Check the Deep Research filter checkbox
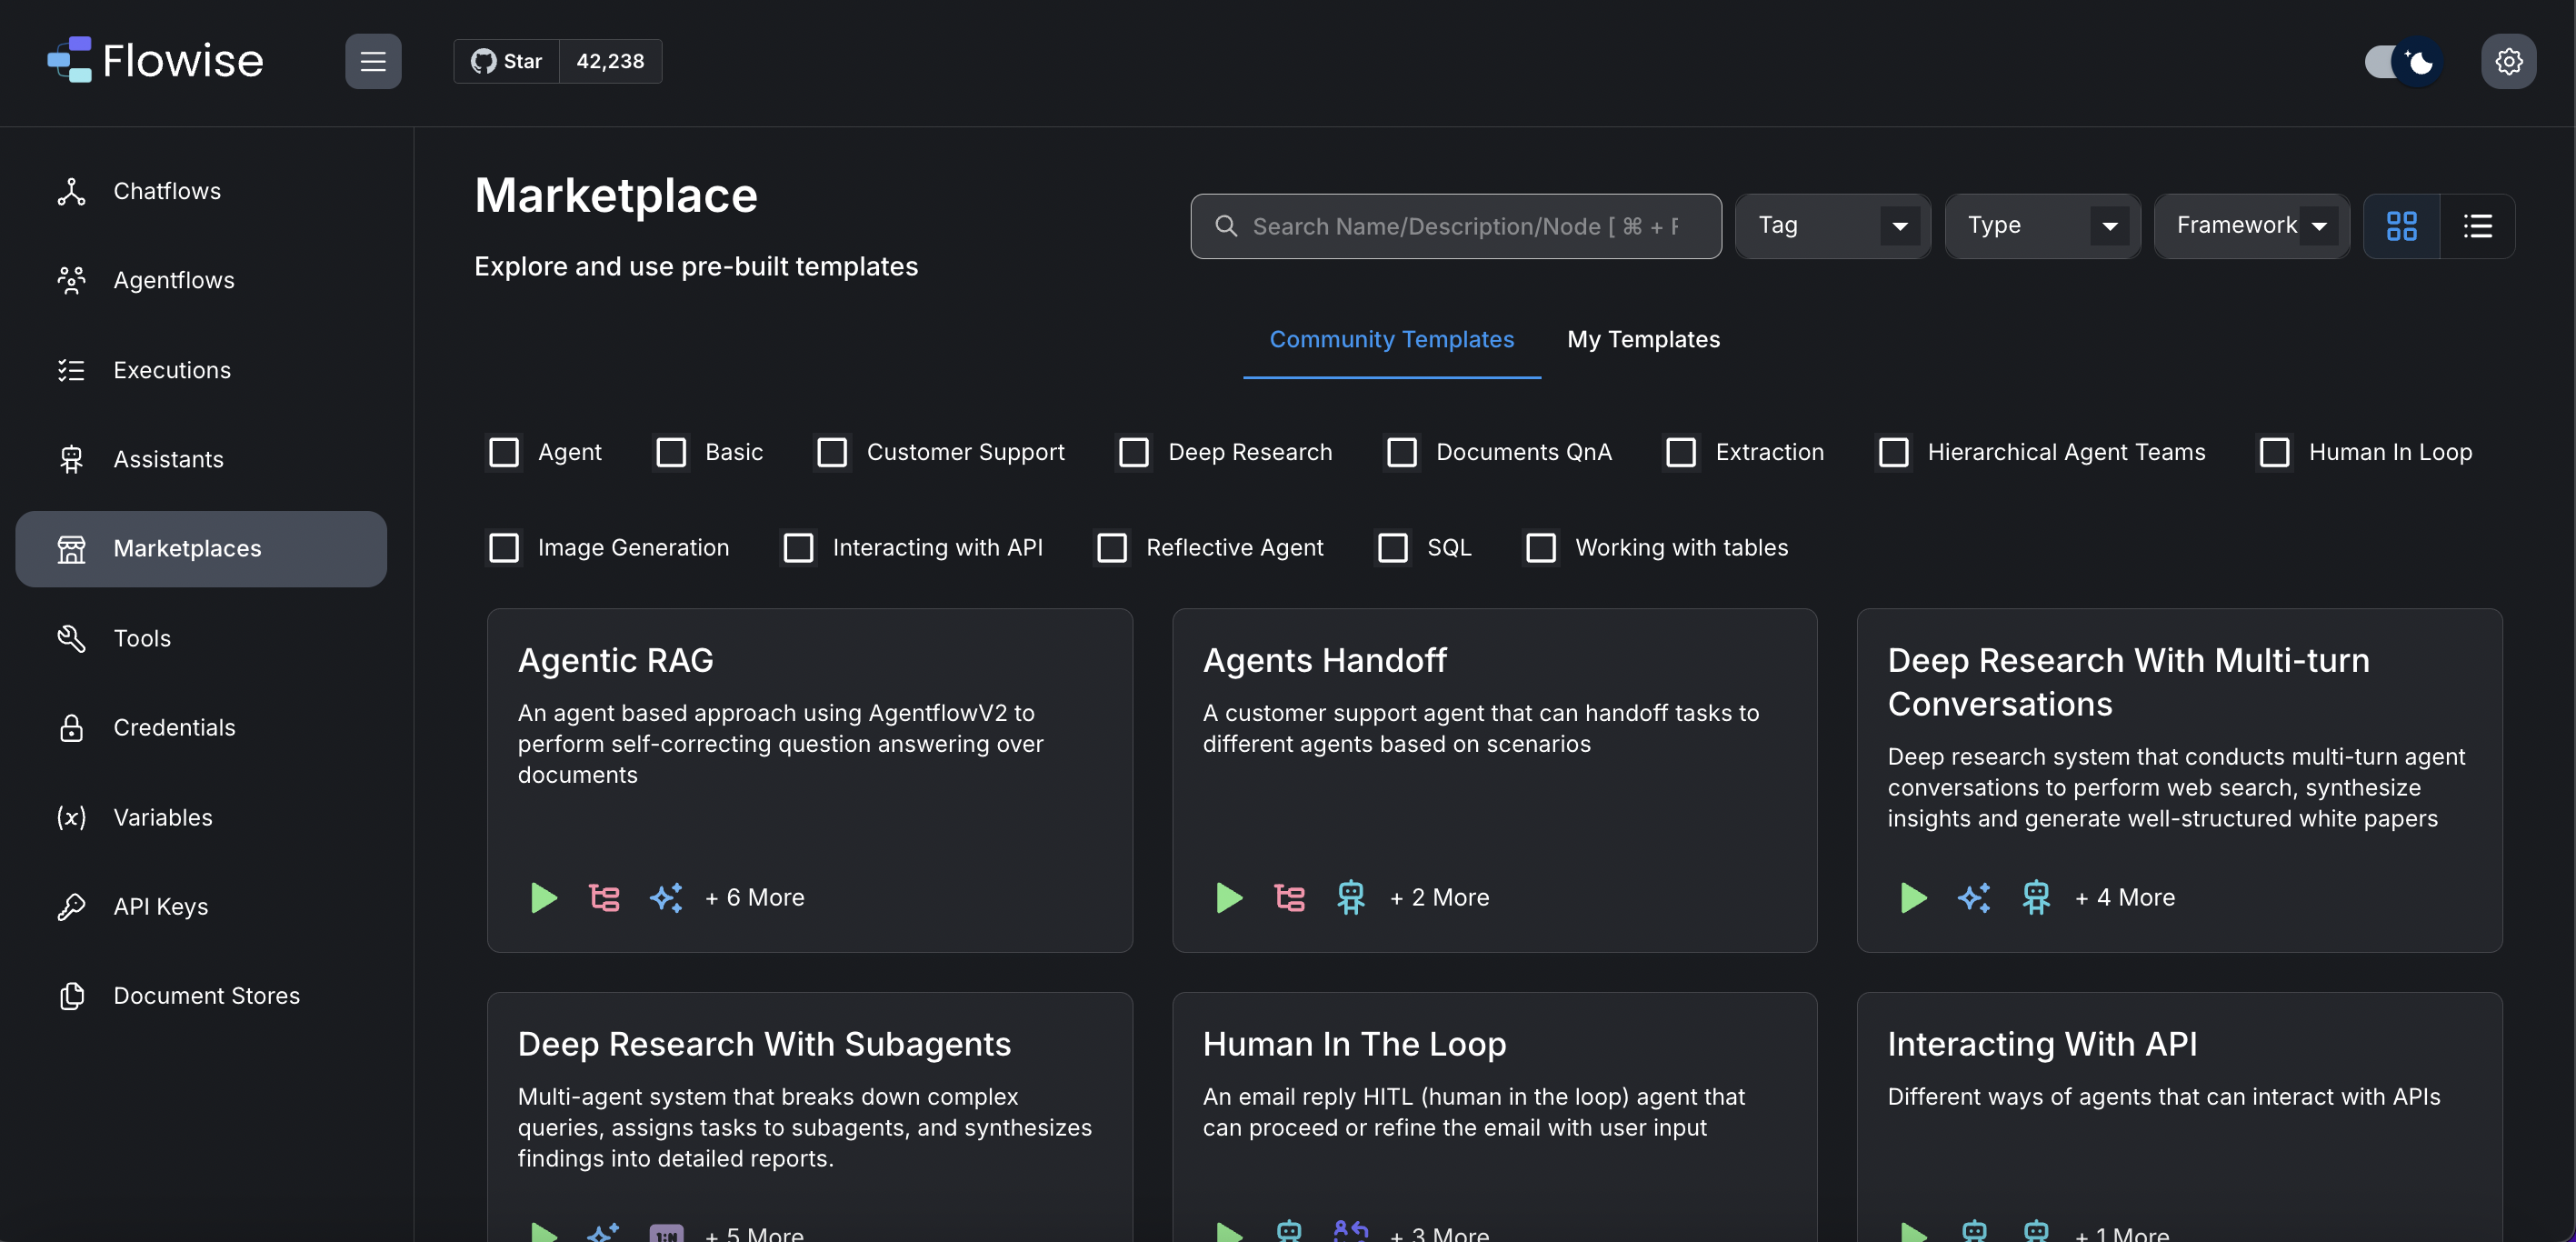Screen dimensions: 2576x1242 point(1133,452)
